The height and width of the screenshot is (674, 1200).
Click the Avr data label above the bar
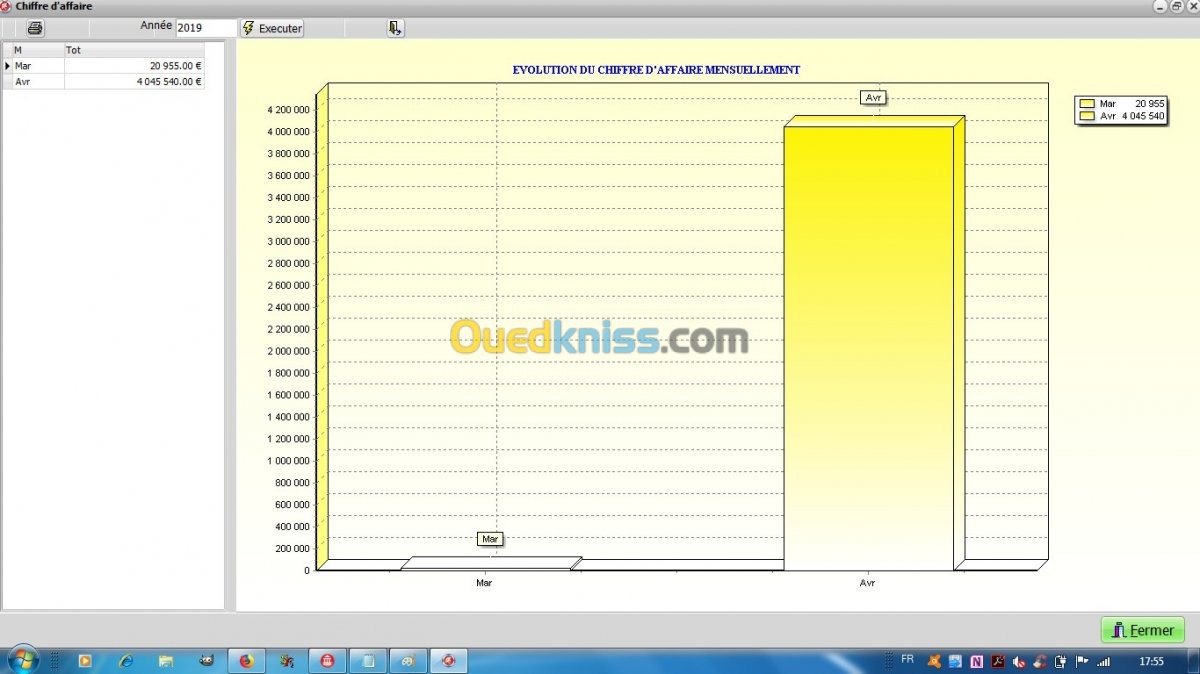[873, 97]
